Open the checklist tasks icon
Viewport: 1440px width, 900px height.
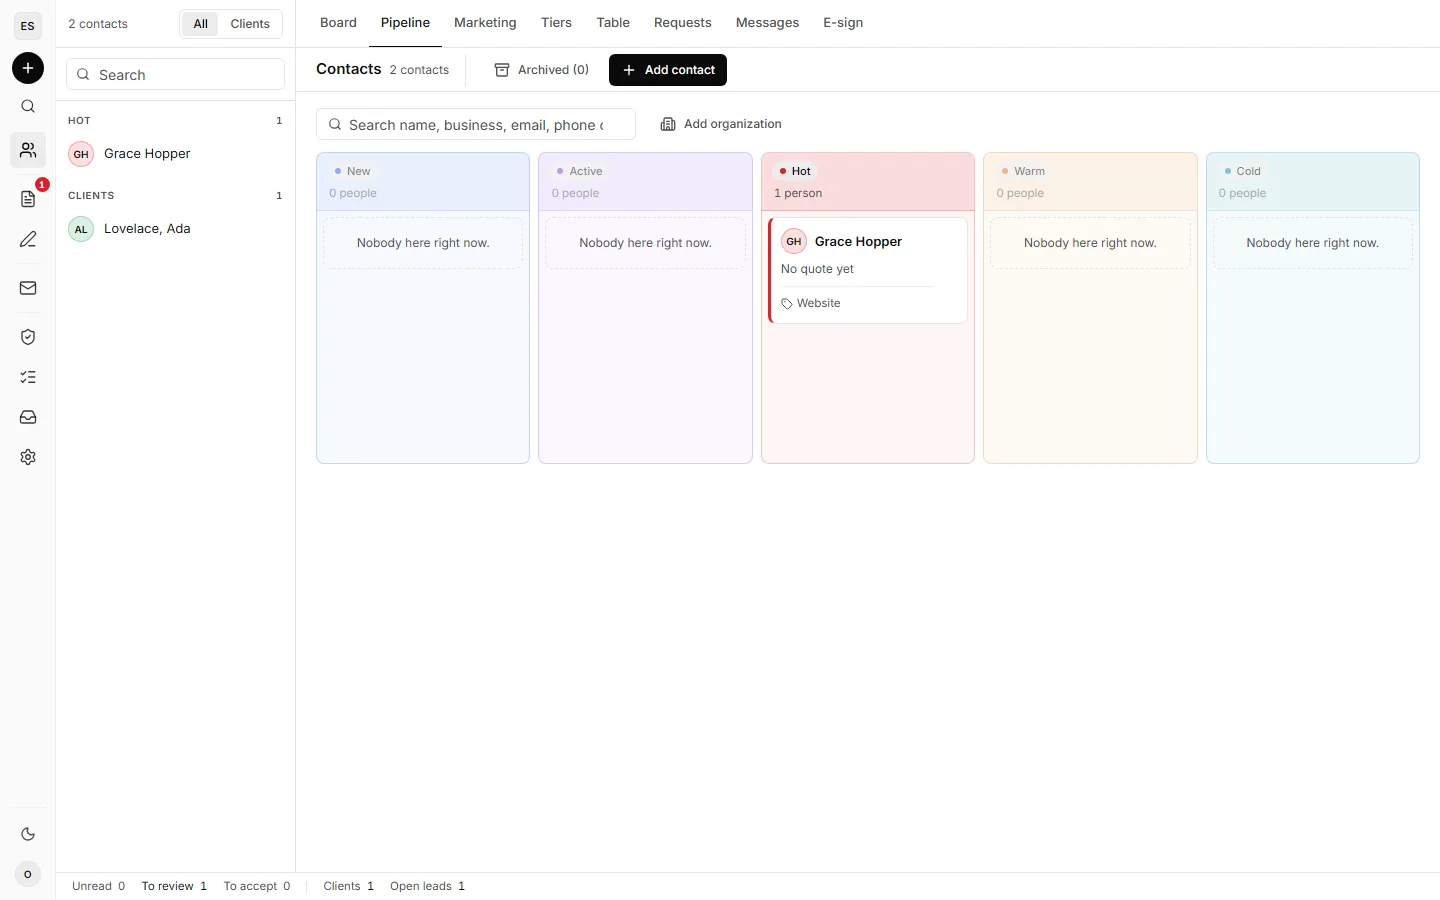click(x=28, y=377)
